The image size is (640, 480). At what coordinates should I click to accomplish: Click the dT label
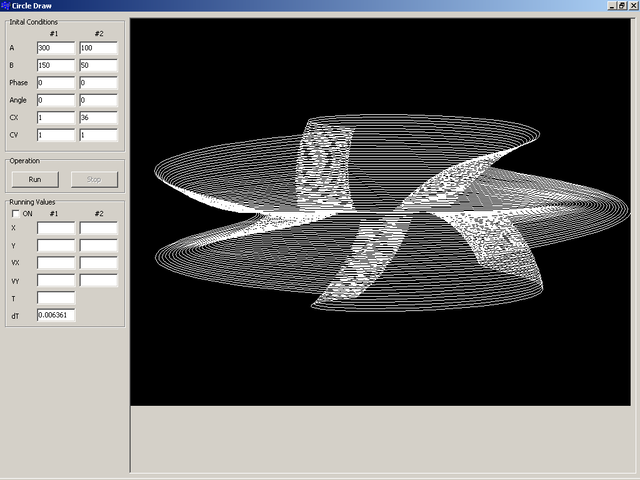point(15,316)
